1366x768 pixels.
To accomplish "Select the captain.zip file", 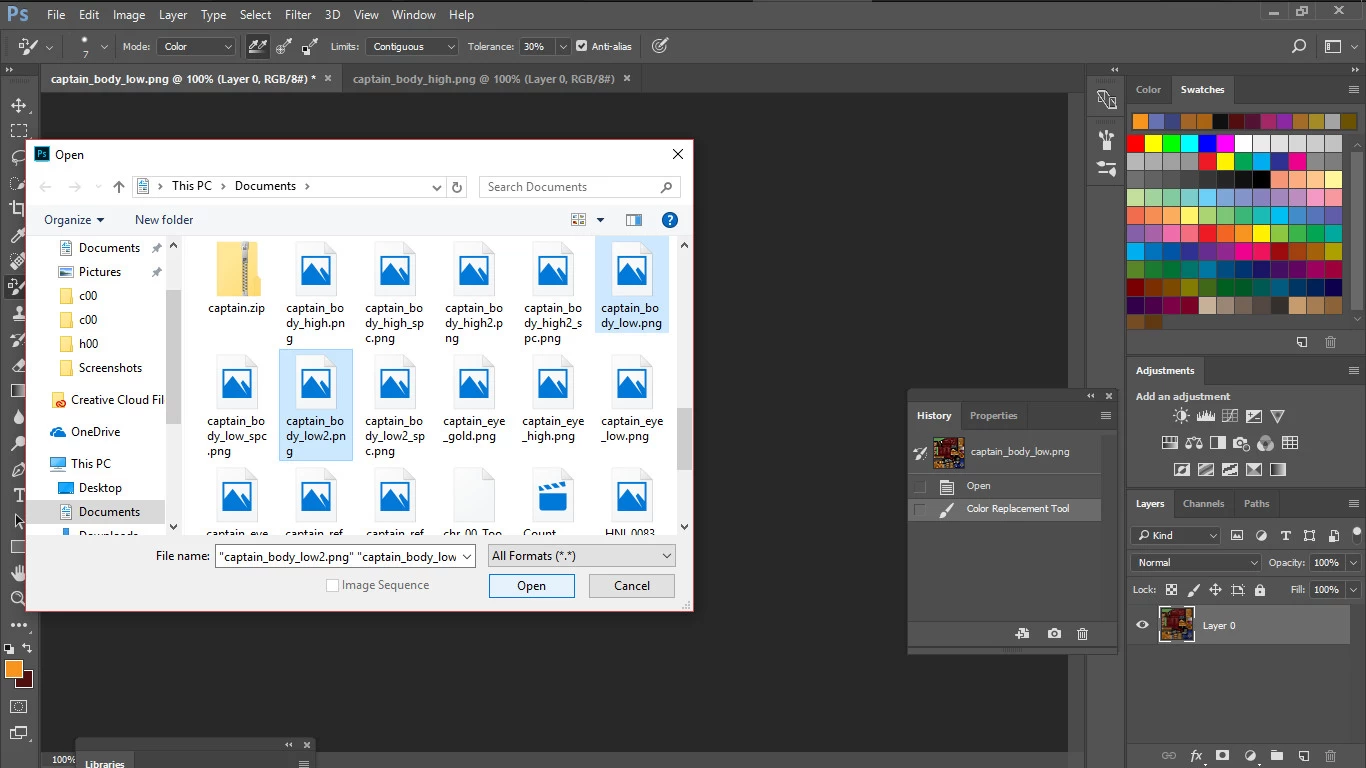I will click(237, 278).
